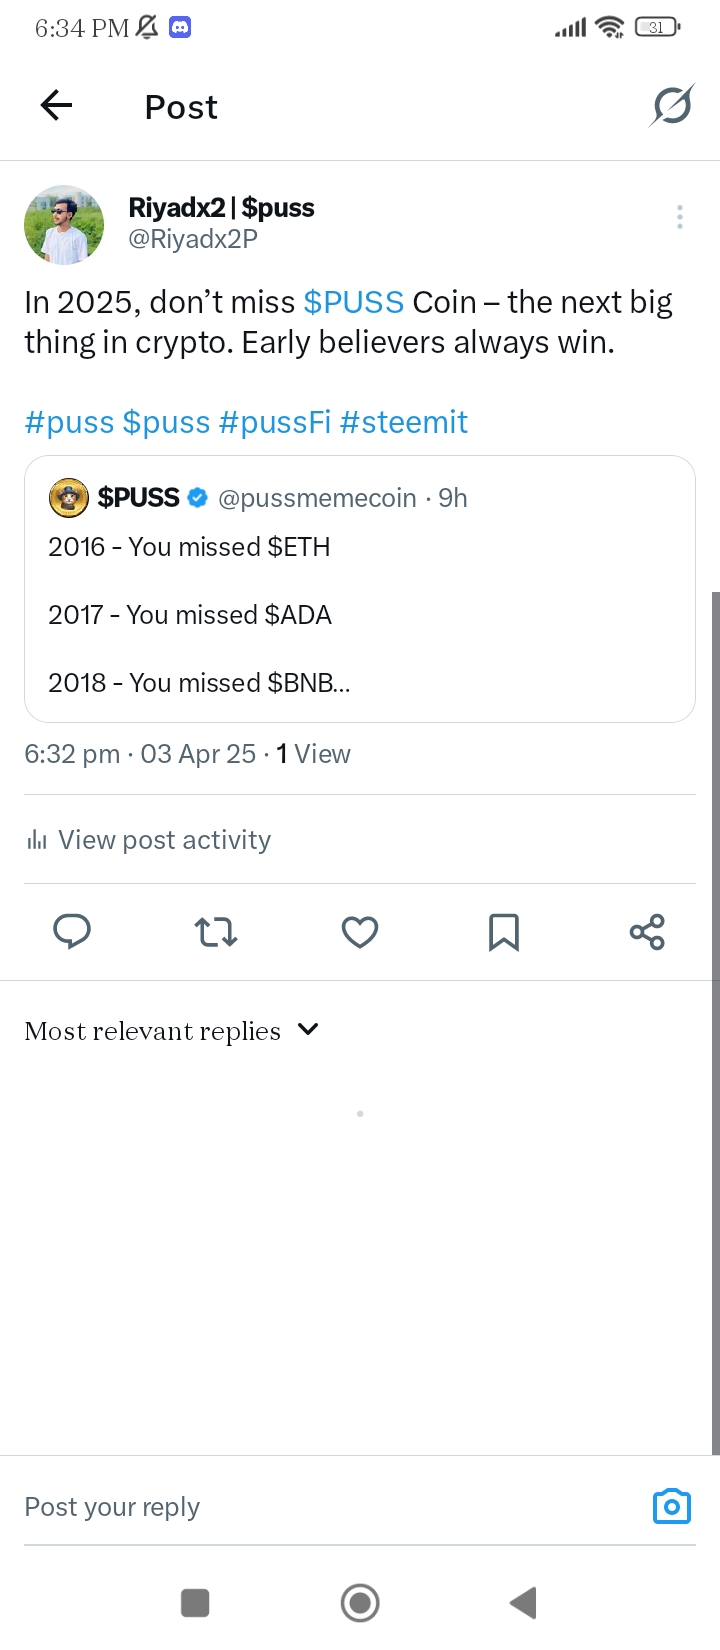Like the post with heart icon
The width and height of the screenshot is (720, 1650).
point(360,932)
